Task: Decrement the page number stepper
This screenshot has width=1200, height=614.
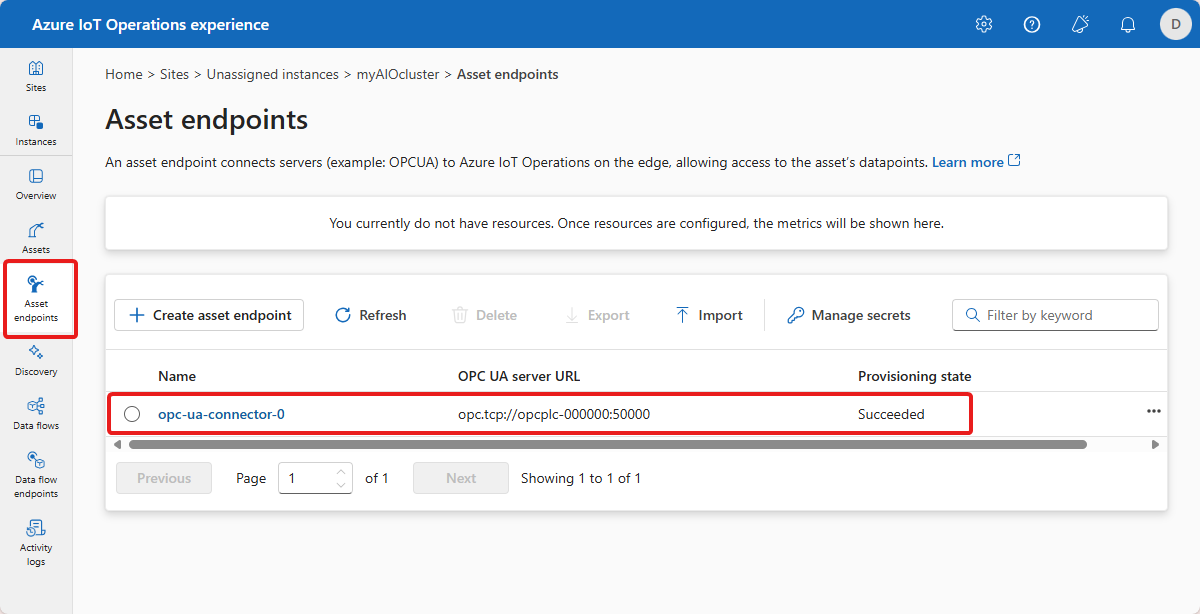Action: (x=342, y=485)
